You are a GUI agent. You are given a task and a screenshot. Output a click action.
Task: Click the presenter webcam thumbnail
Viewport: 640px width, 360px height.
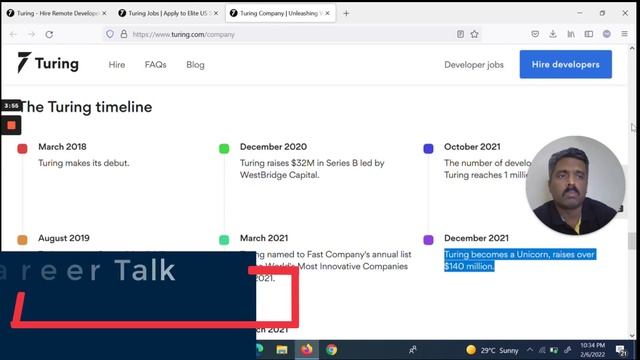tap(575, 185)
